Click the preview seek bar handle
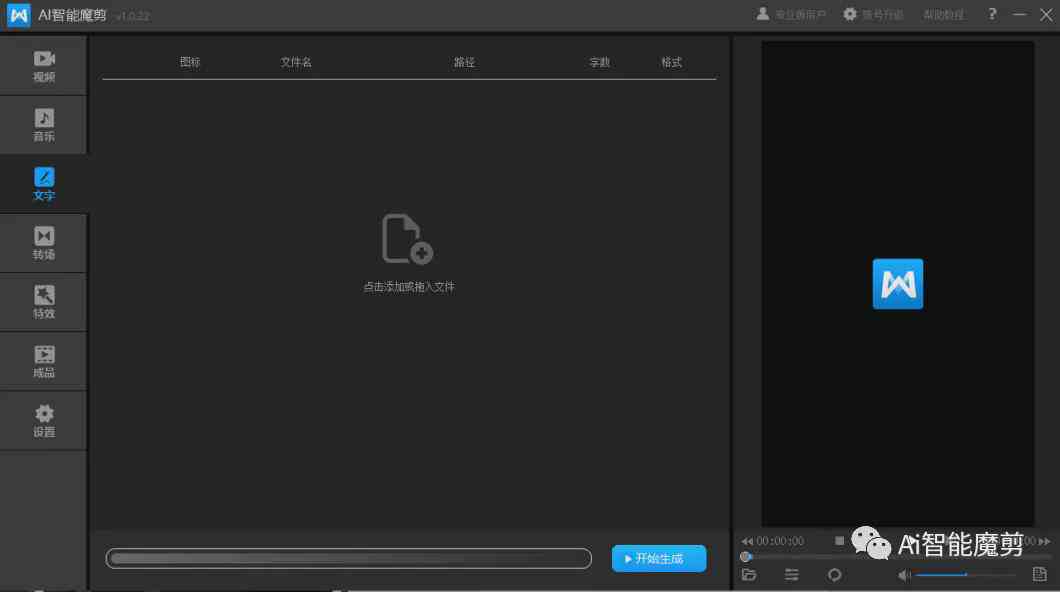This screenshot has height=592, width=1060. pyautogui.click(x=746, y=557)
